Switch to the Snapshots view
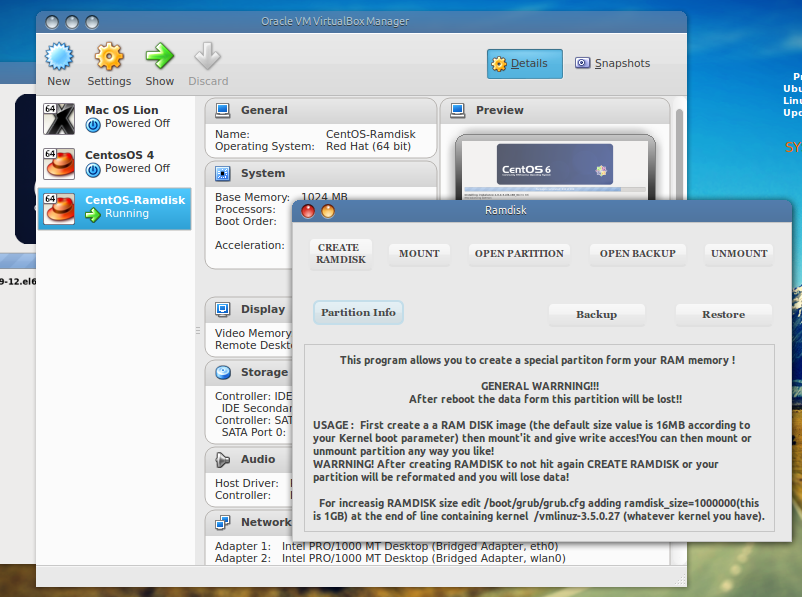This screenshot has width=802, height=597. tap(612, 63)
